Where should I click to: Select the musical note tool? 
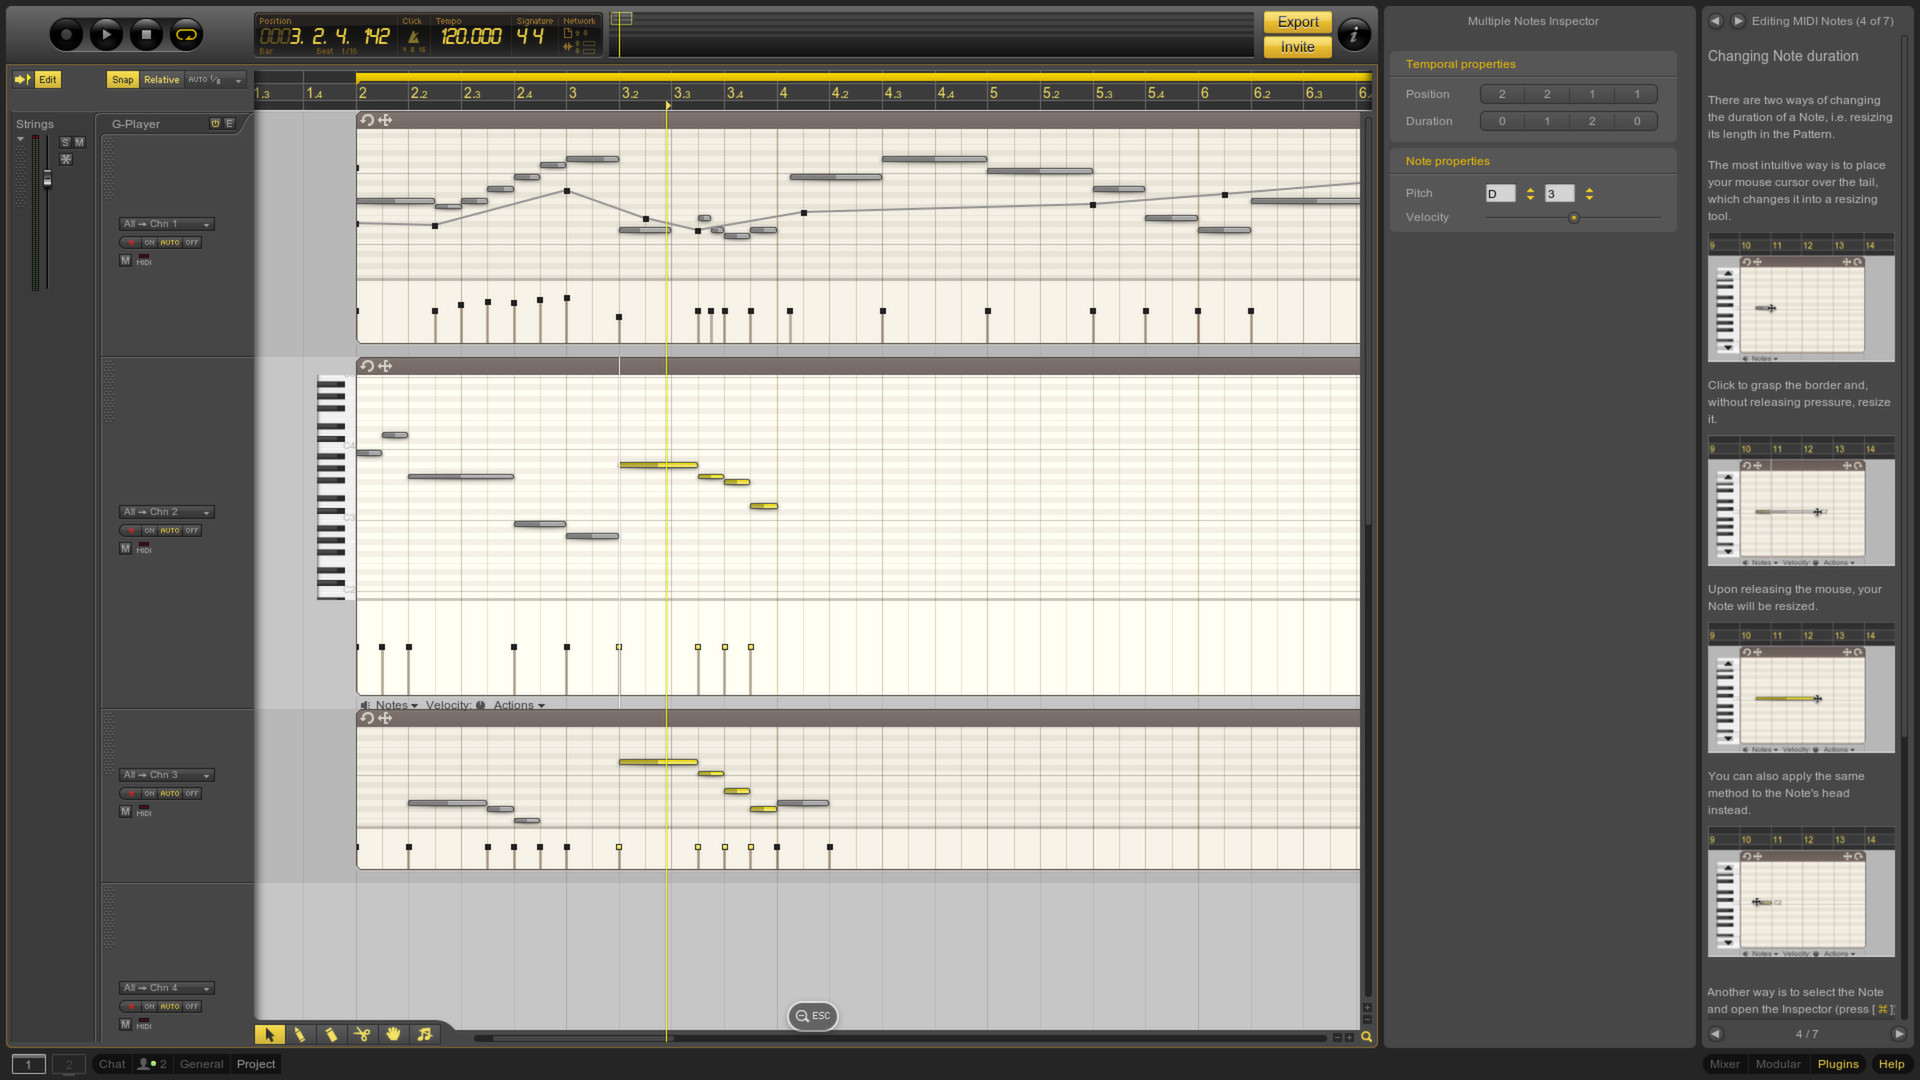click(425, 1035)
